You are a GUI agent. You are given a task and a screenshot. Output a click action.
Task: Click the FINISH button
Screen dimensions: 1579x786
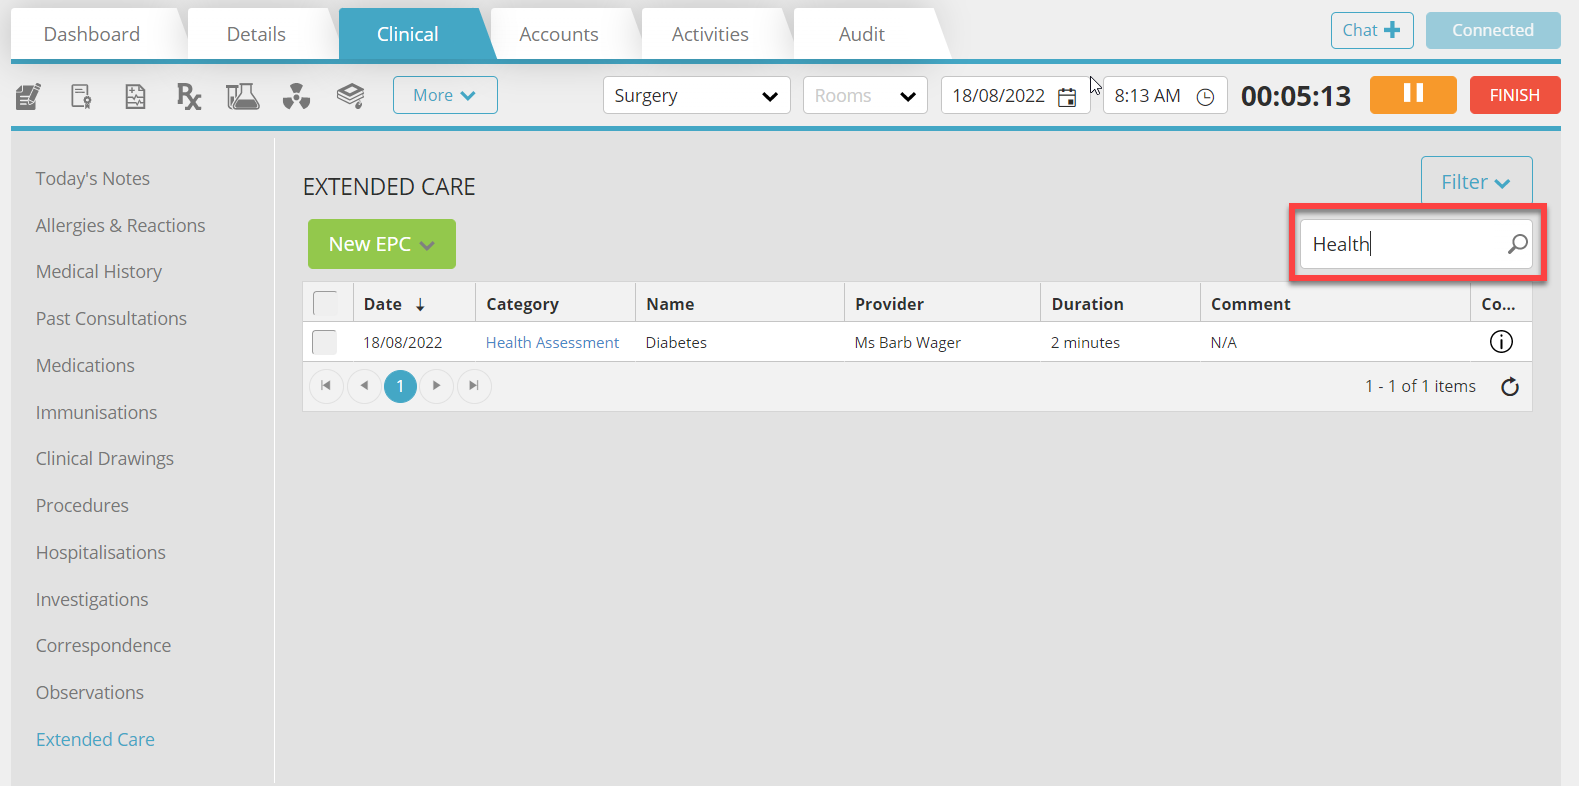point(1514,95)
